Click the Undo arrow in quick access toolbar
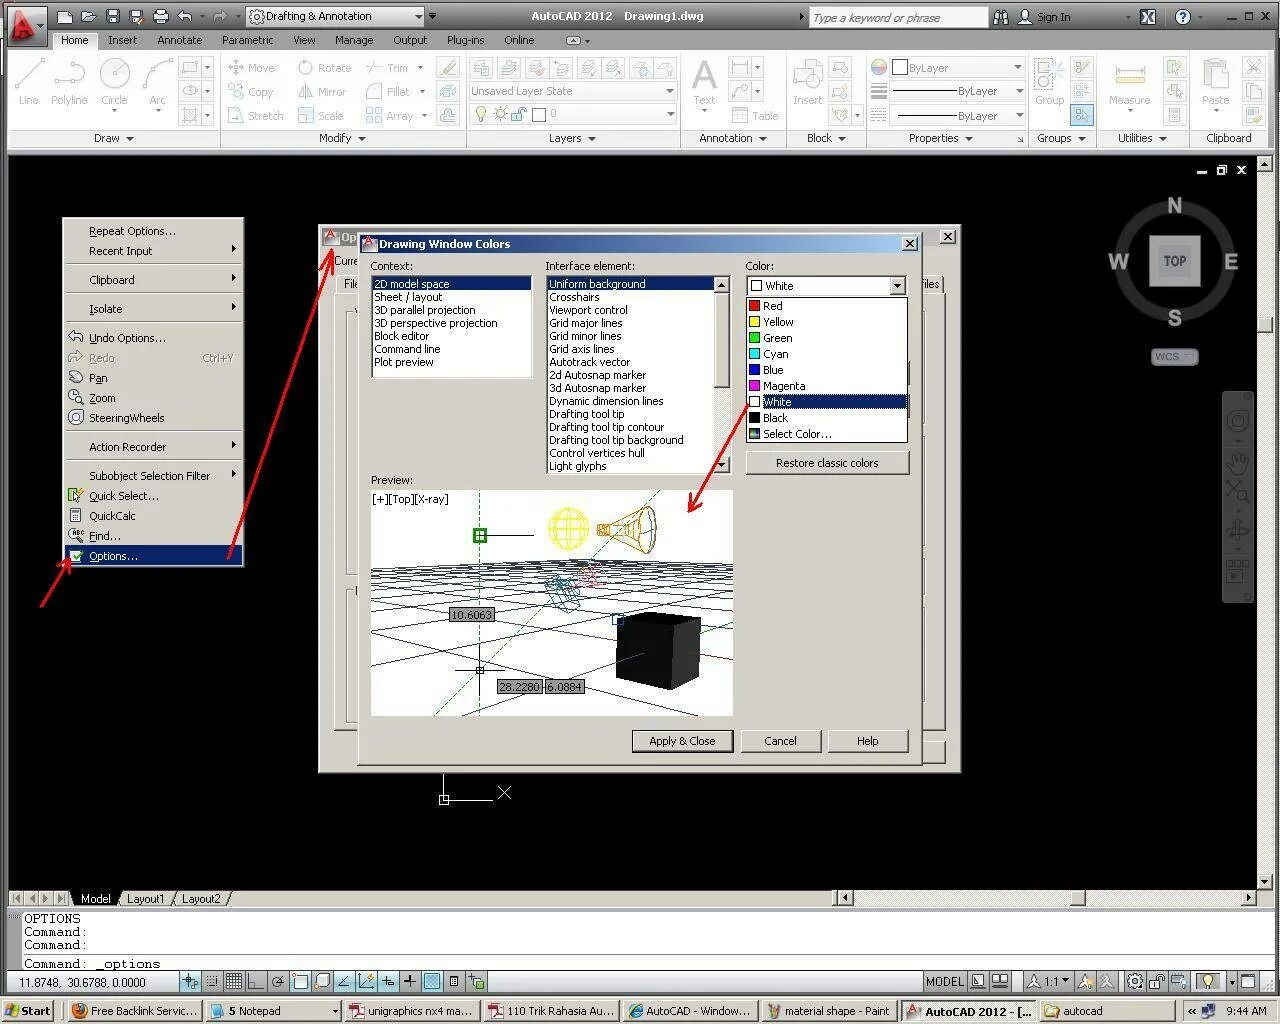This screenshot has height=1024, width=1280. 184,17
